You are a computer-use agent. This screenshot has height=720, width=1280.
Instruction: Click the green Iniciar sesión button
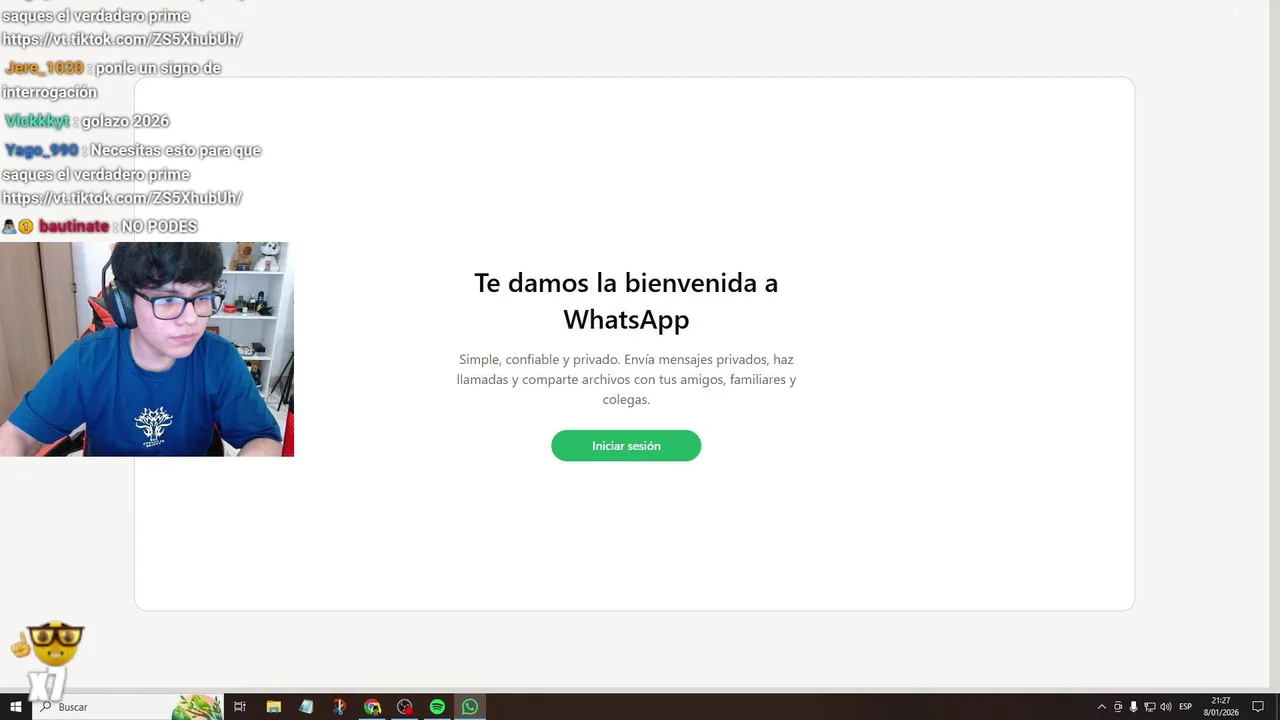tap(626, 446)
